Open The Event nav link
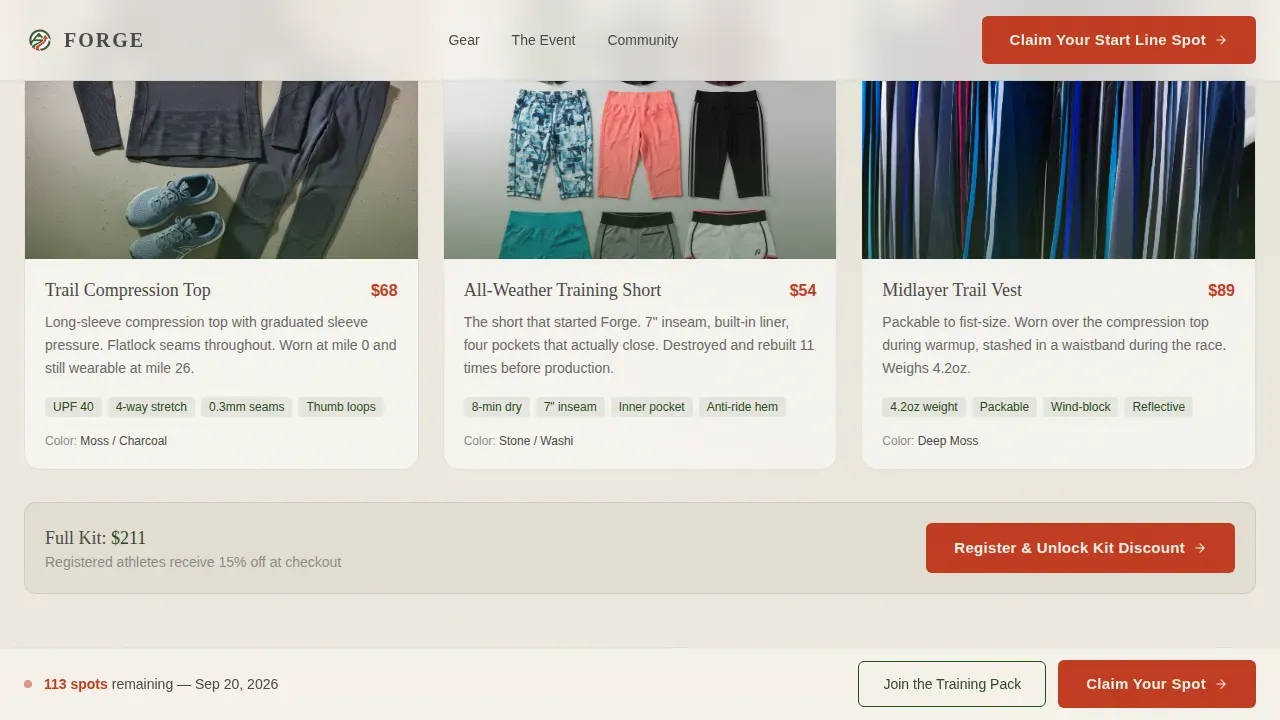This screenshot has height=720, width=1280. click(543, 40)
